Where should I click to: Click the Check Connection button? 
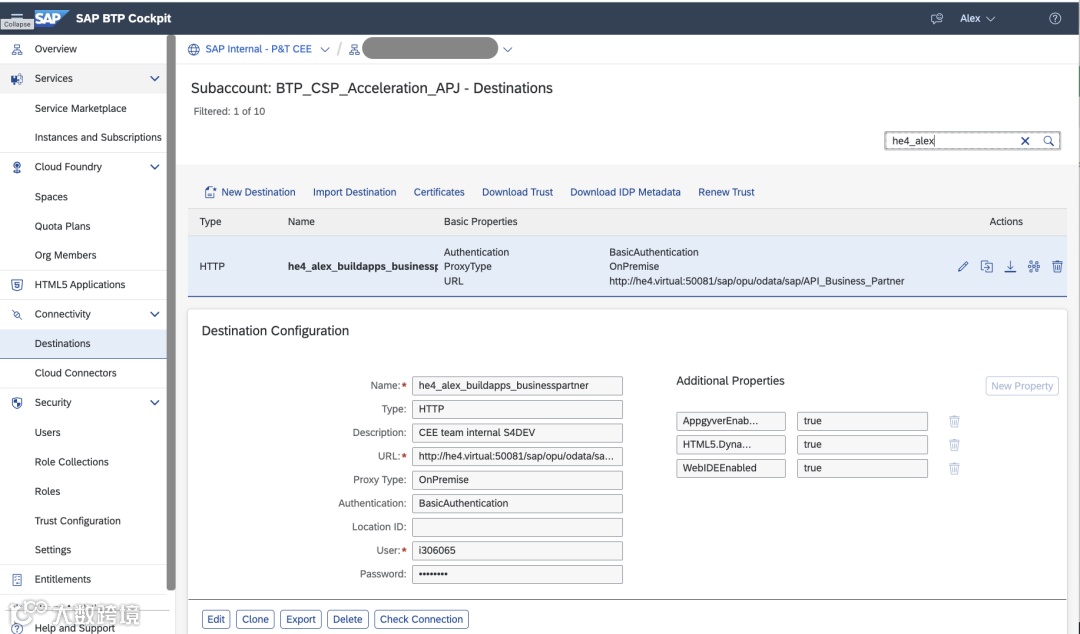pyautogui.click(x=422, y=620)
